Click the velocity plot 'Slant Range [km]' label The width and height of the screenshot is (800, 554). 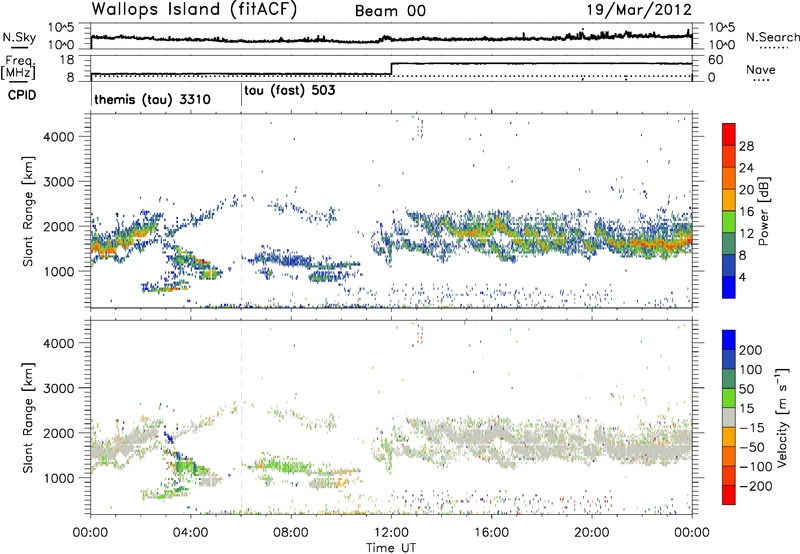pyautogui.click(x=28, y=418)
